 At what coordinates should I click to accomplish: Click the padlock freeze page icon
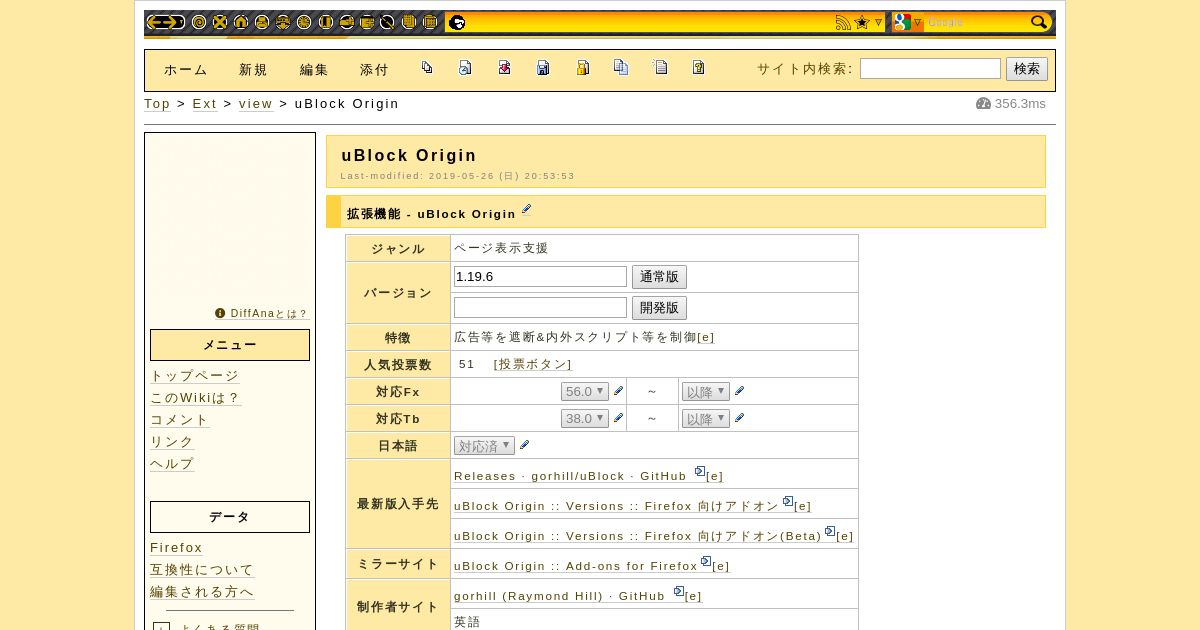[x=582, y=67]
